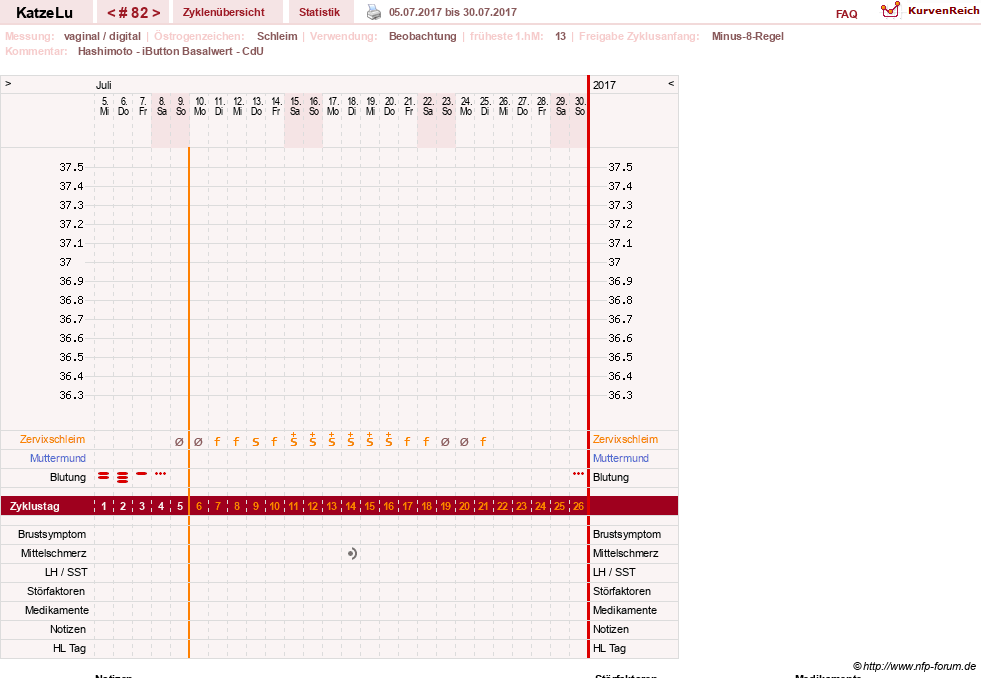The width and height of the screenshot is (981, 678).
Task: Click the left LH / SST row label
Action: pyautogui.click(x=66, y=572)
